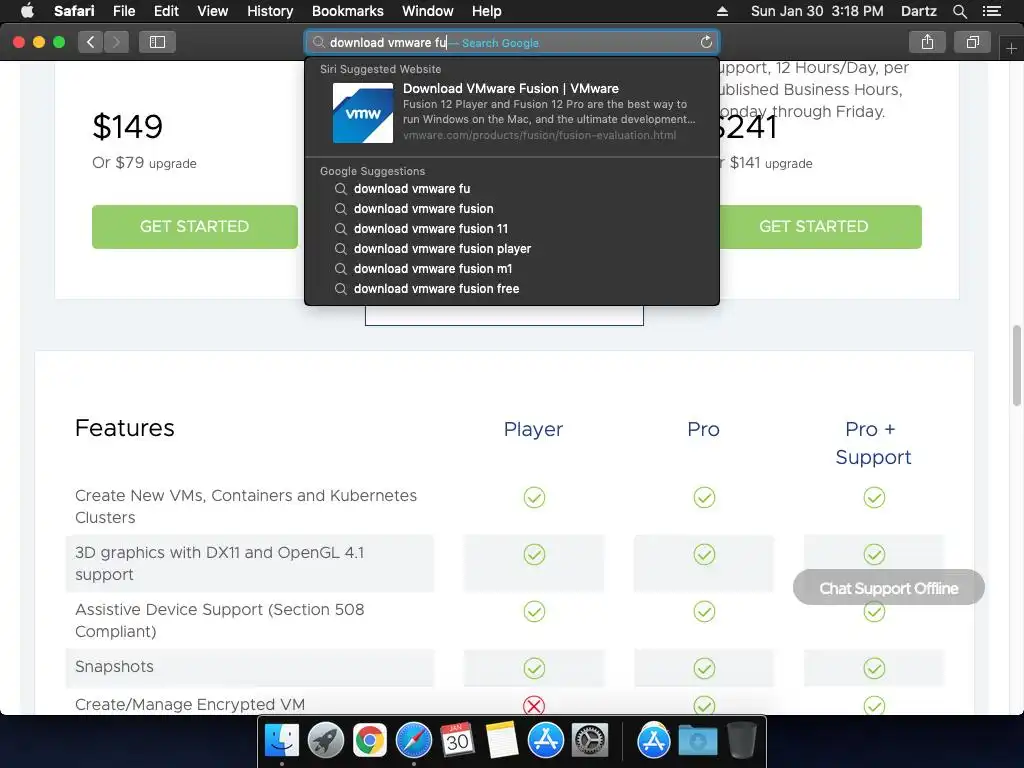Click the Safari compass in the Dock
This screenshot has height=768, width=1024.
(413, 741)
